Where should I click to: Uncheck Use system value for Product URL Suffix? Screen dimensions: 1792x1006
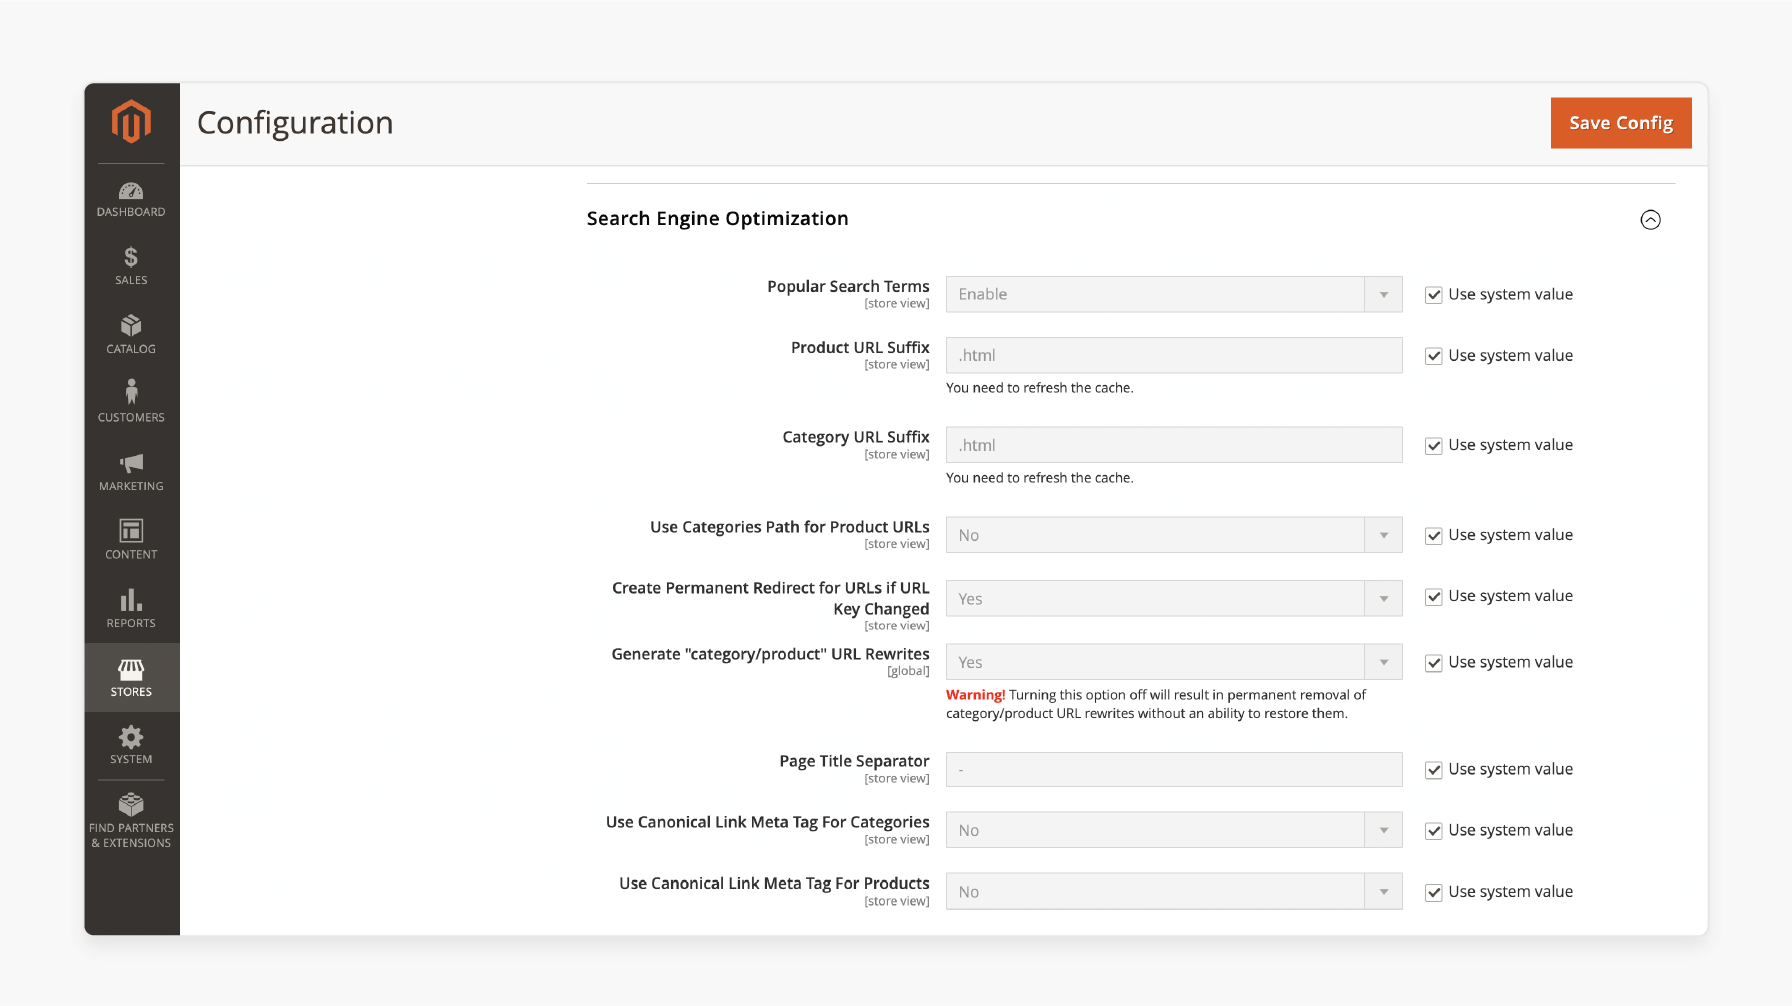tap(1433, 356)
